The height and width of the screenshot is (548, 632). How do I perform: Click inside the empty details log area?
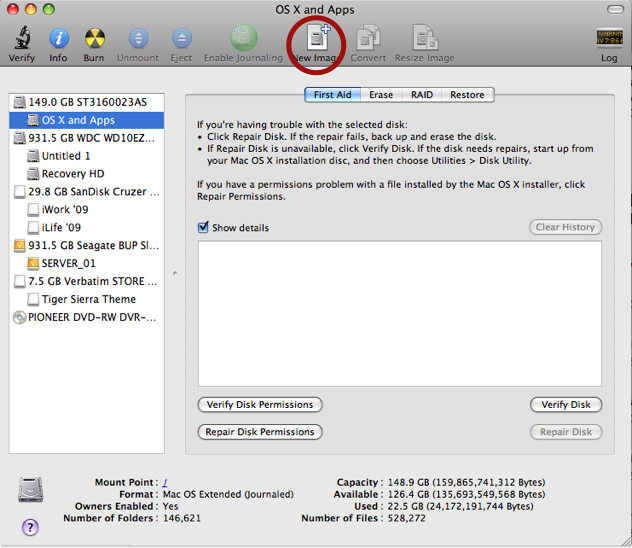[400, 314]
